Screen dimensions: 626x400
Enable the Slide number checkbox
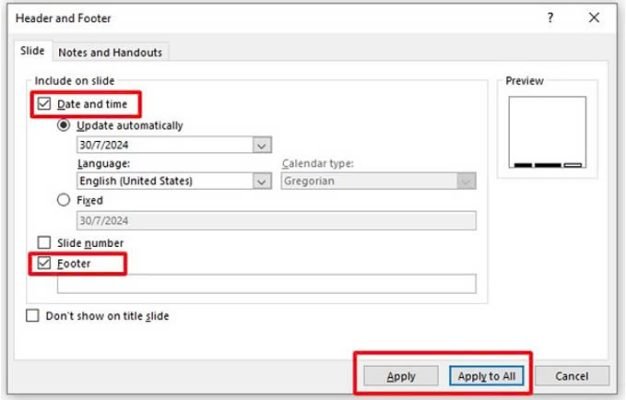43,243
